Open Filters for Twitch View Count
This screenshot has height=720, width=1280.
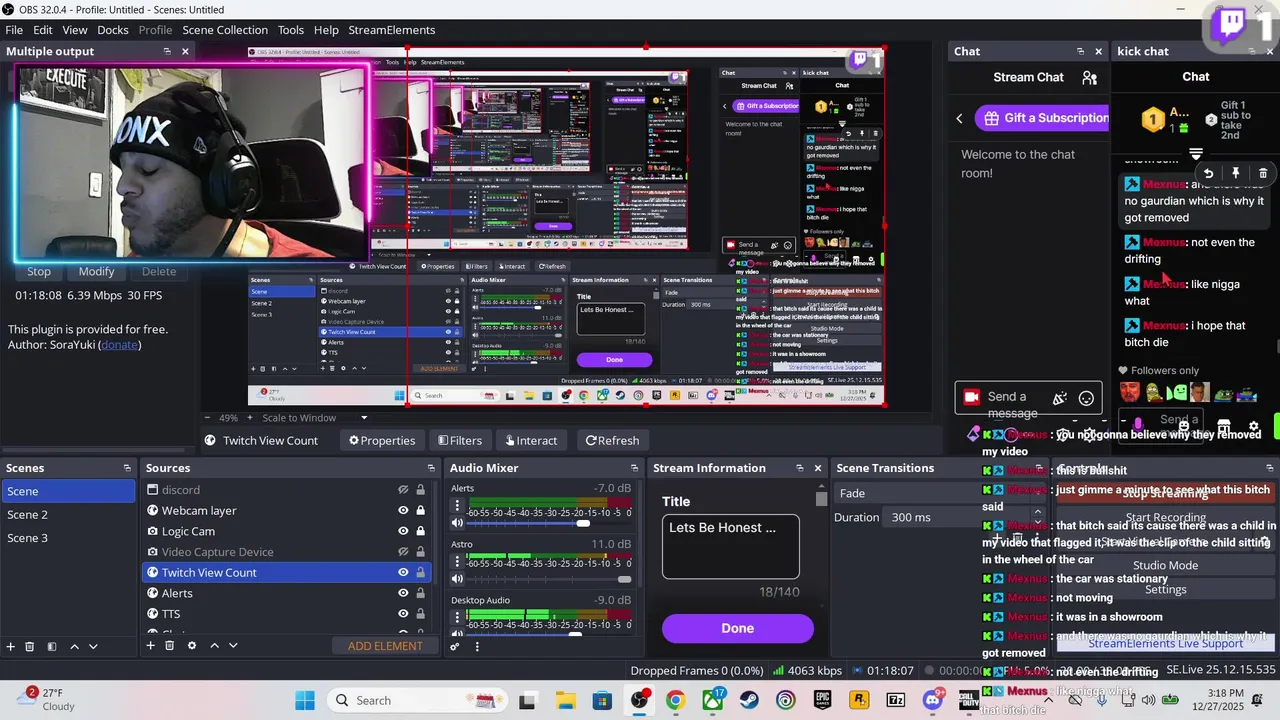pos(458,440)
